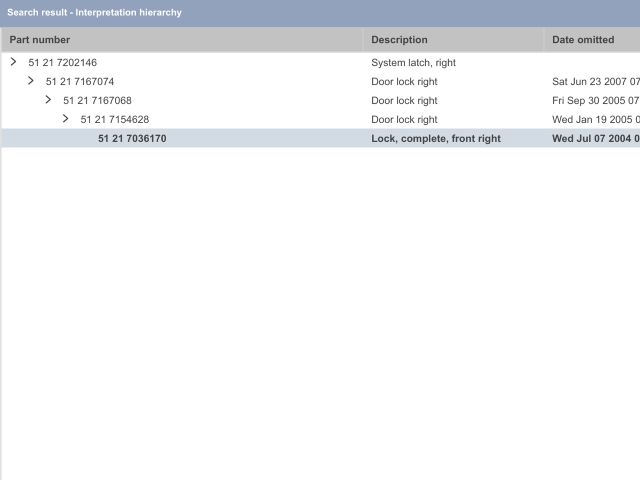Click the Door lock right description for 51 21 7167074
Screen dimensions: 640x480
pyautogui.click(x=404, y=82)
